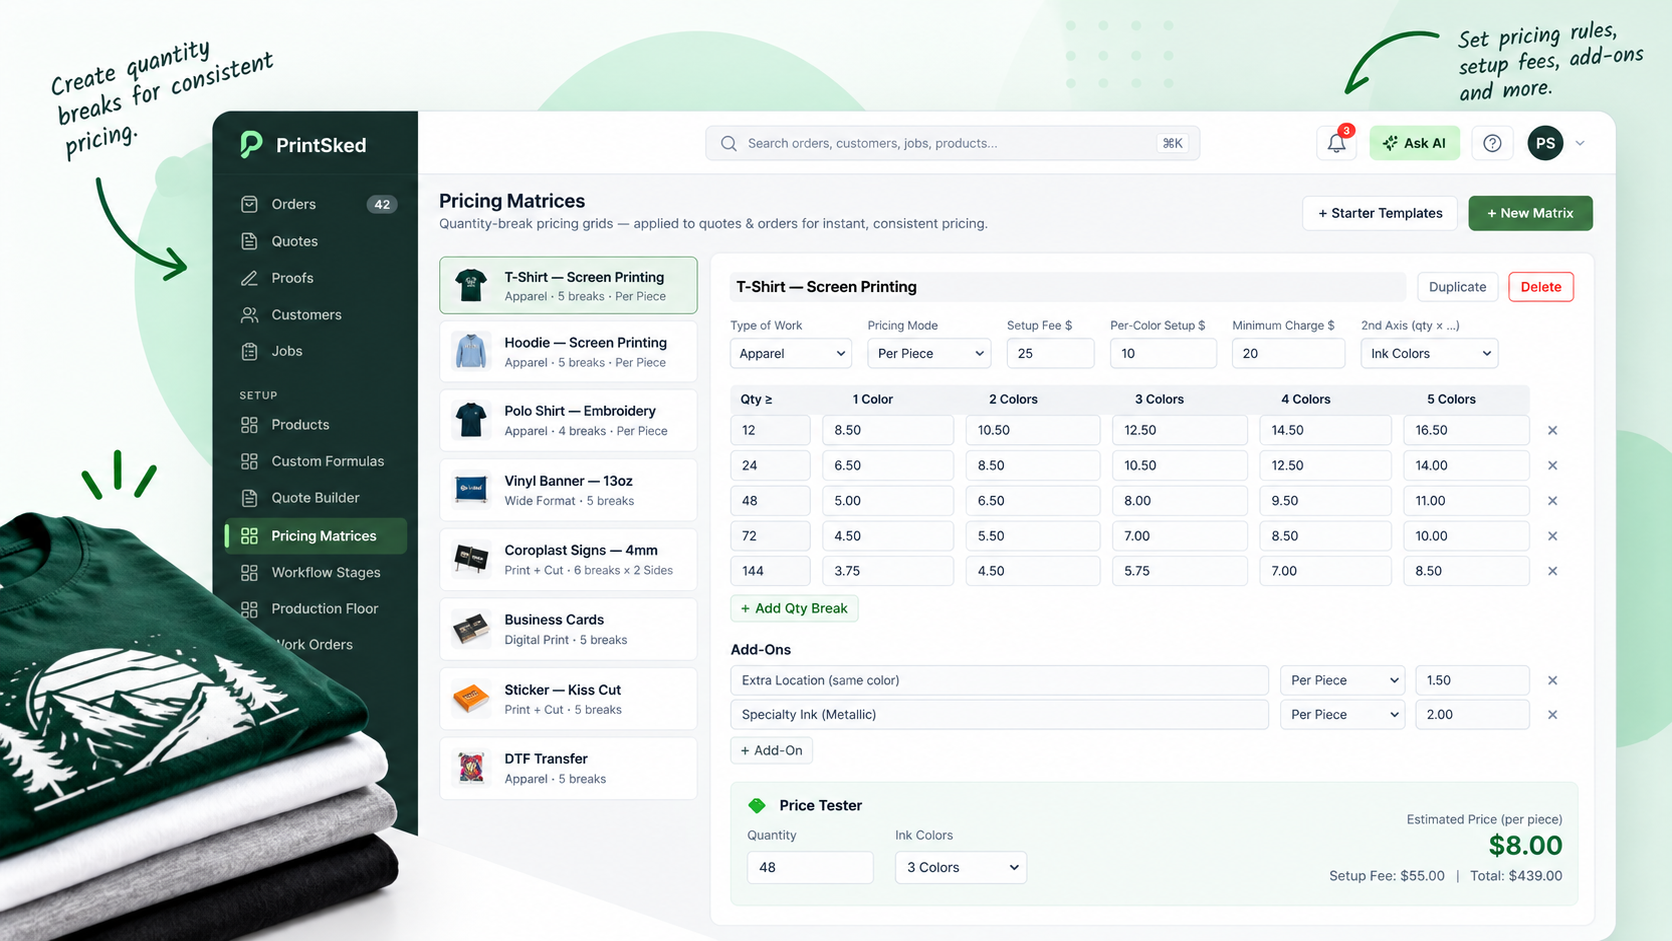Click the Price Tester Quantity field
The image size is (1672, 941).
810,867
